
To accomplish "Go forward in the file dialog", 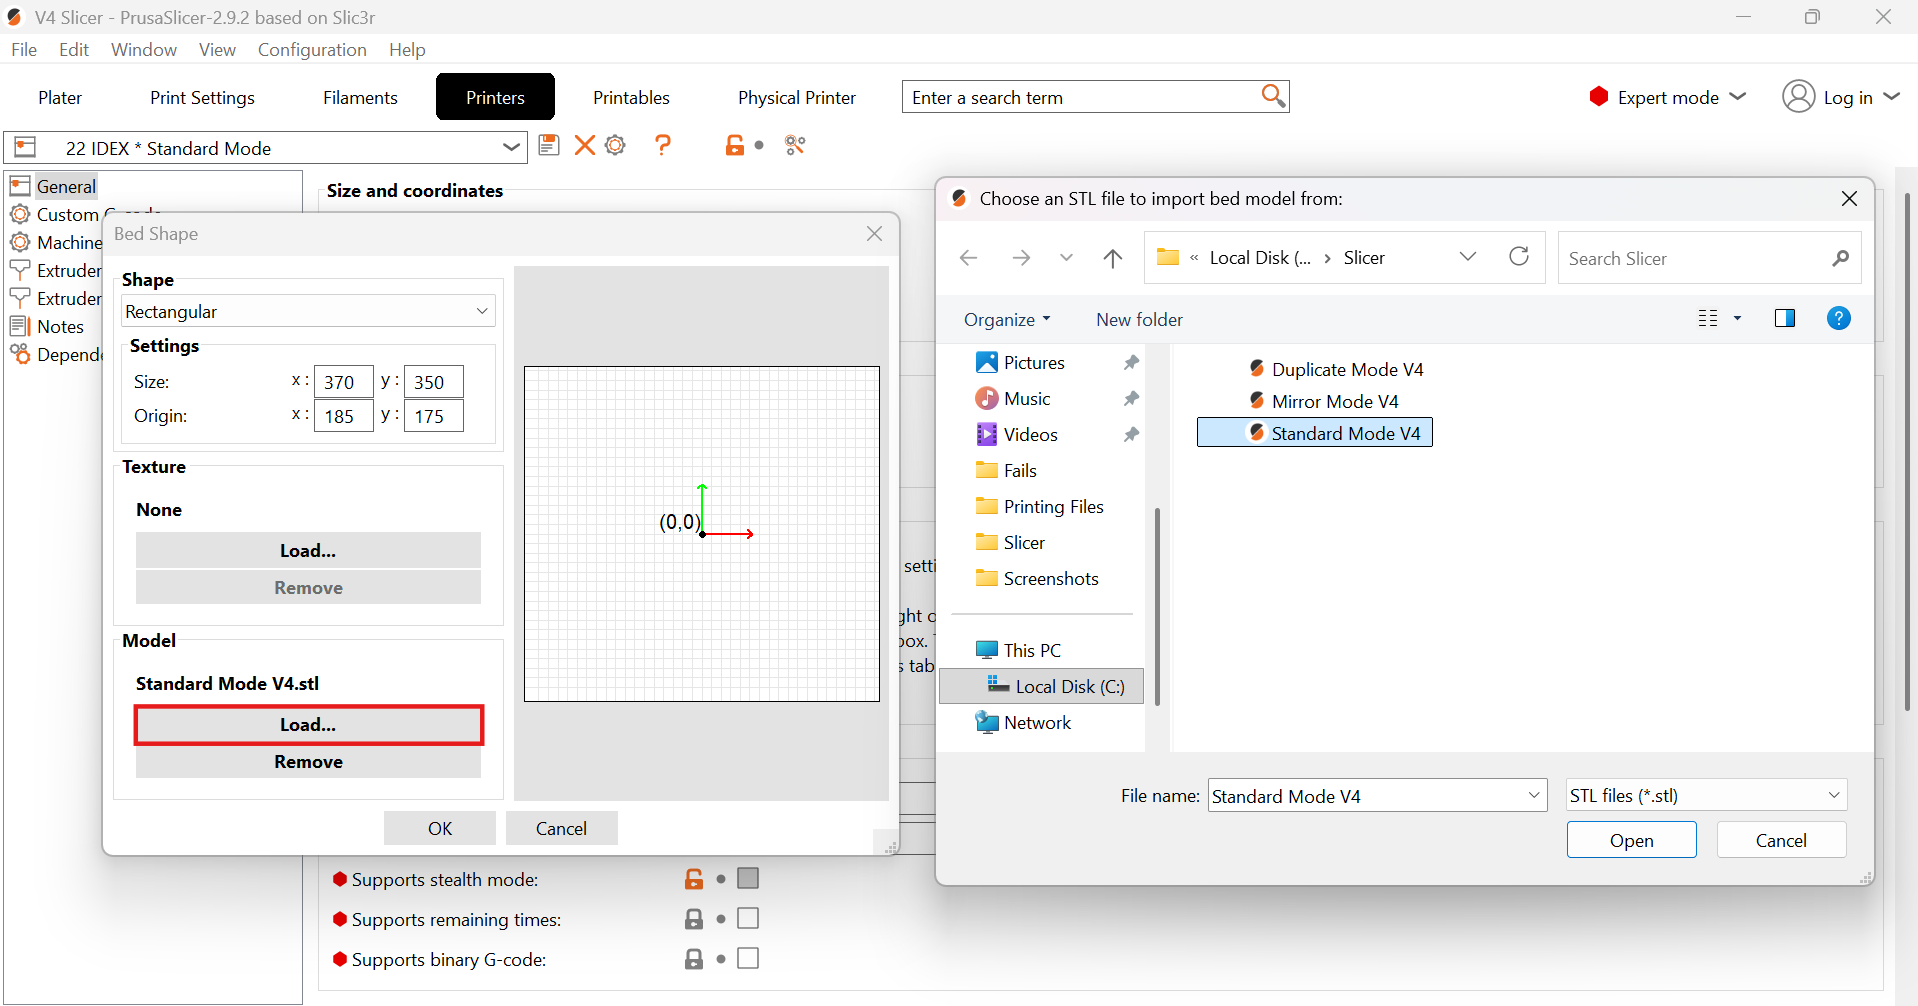I will [1021, 258].
